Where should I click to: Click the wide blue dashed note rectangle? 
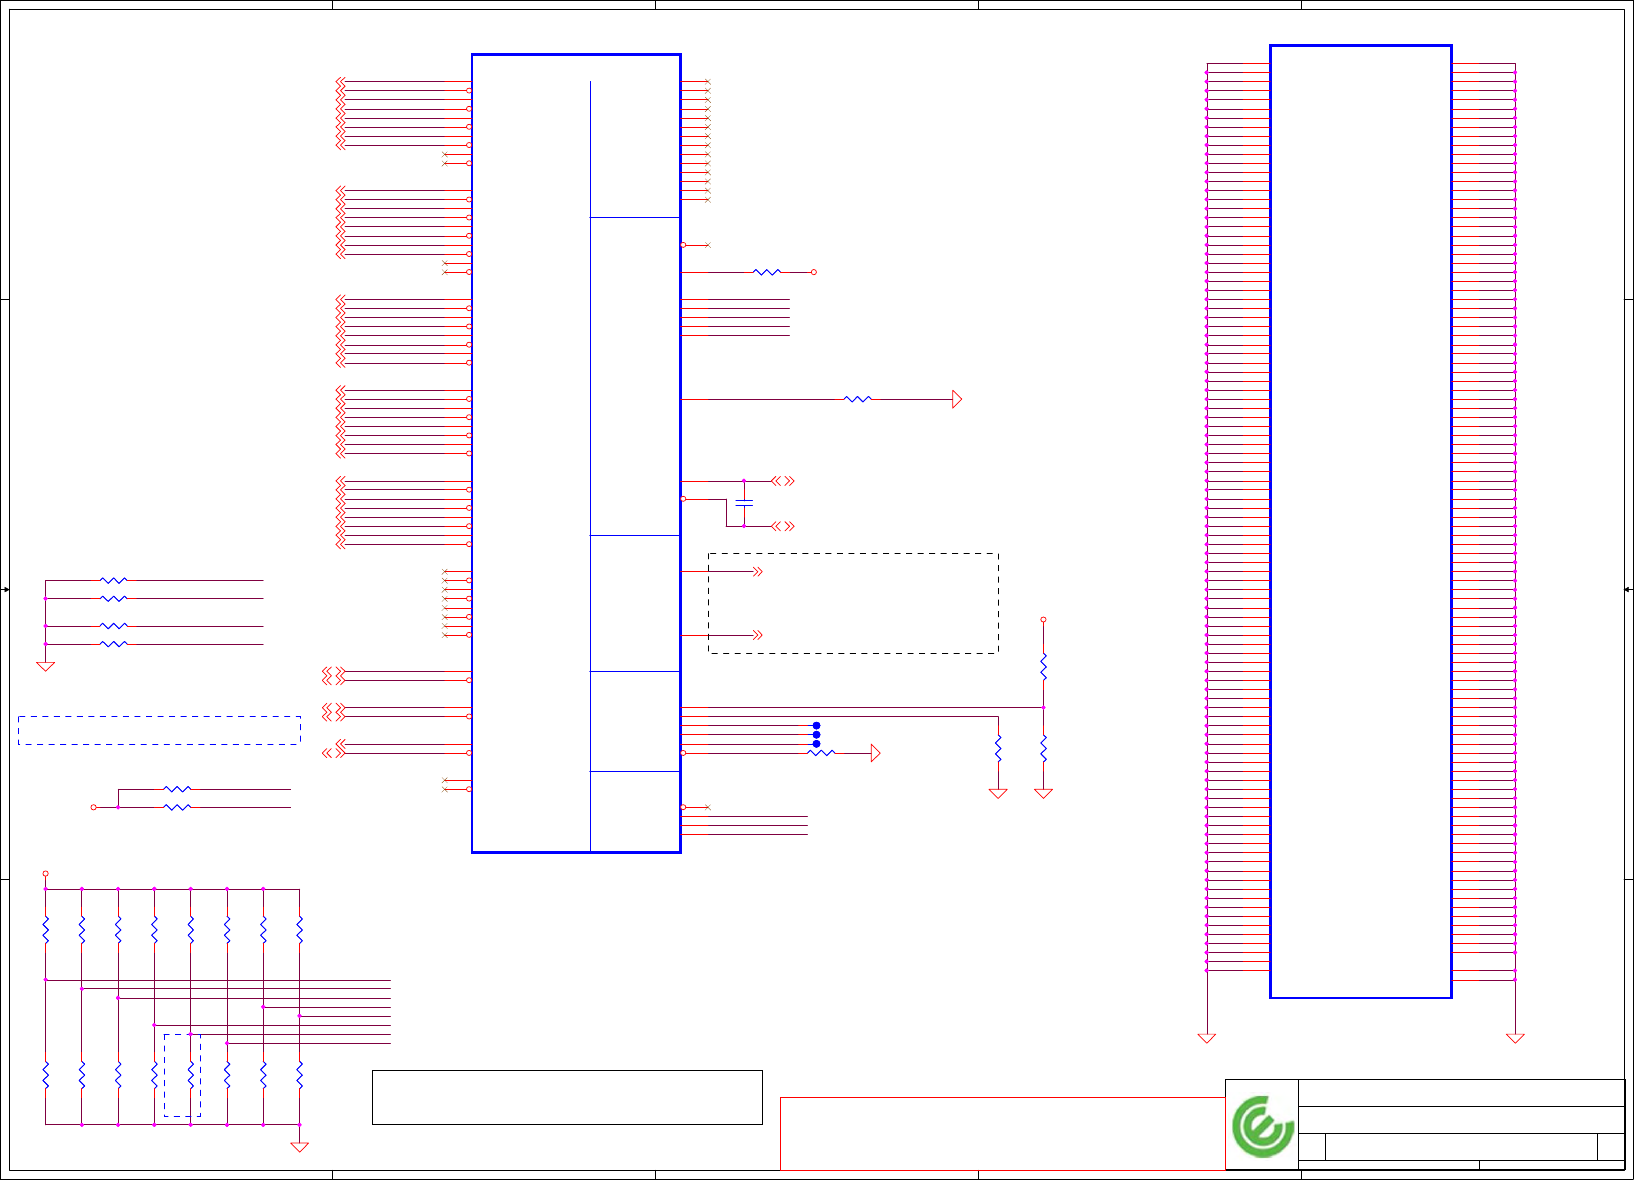click(159, 730)
